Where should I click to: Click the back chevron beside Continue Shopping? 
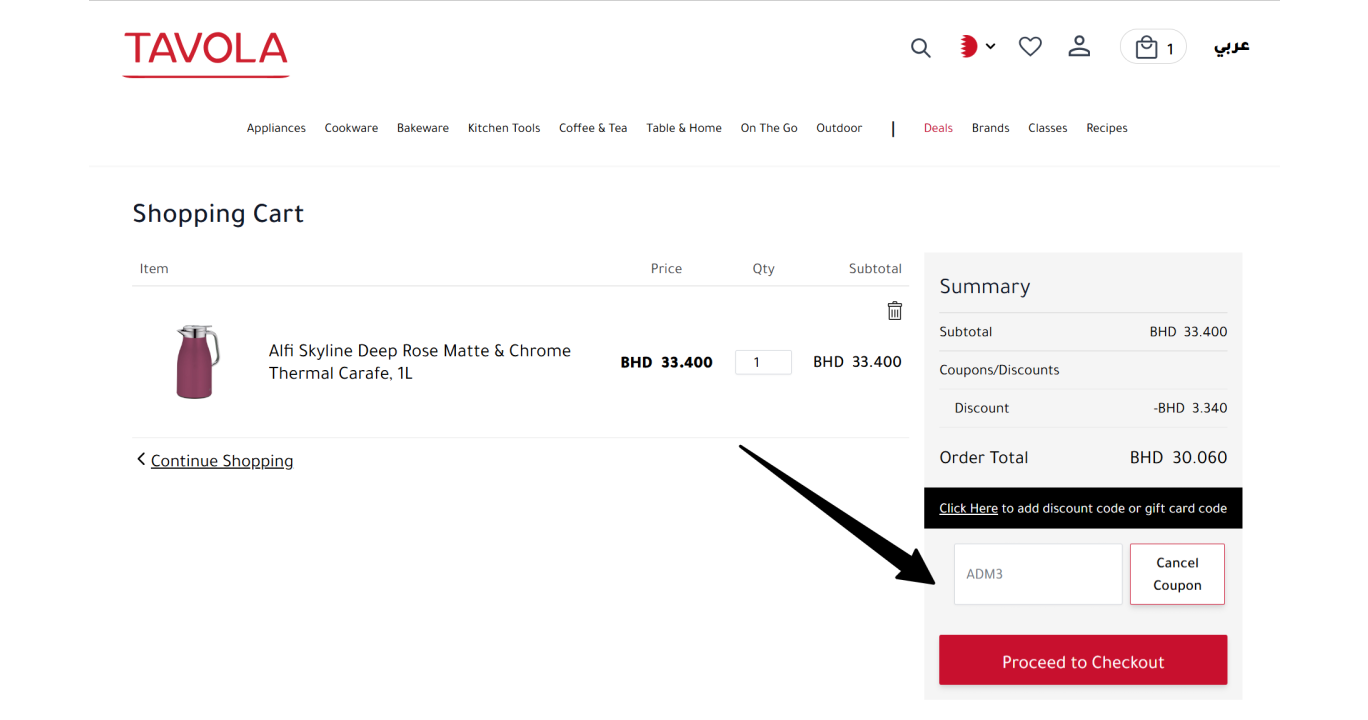[141, 460]
